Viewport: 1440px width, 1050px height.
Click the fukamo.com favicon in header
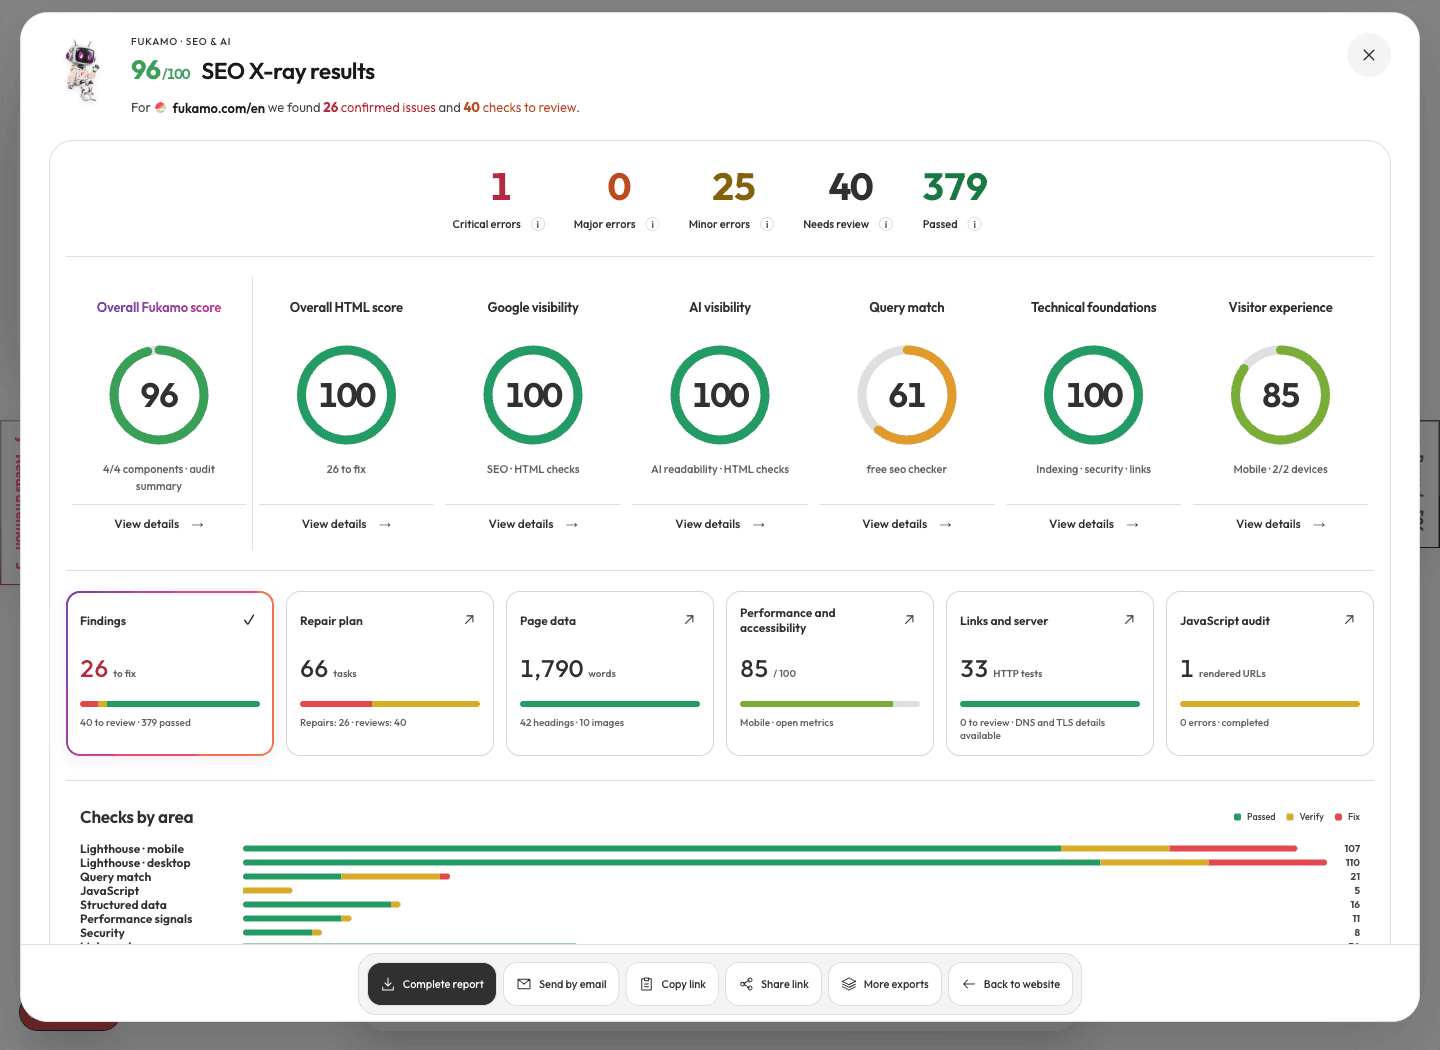click(160, 107)
